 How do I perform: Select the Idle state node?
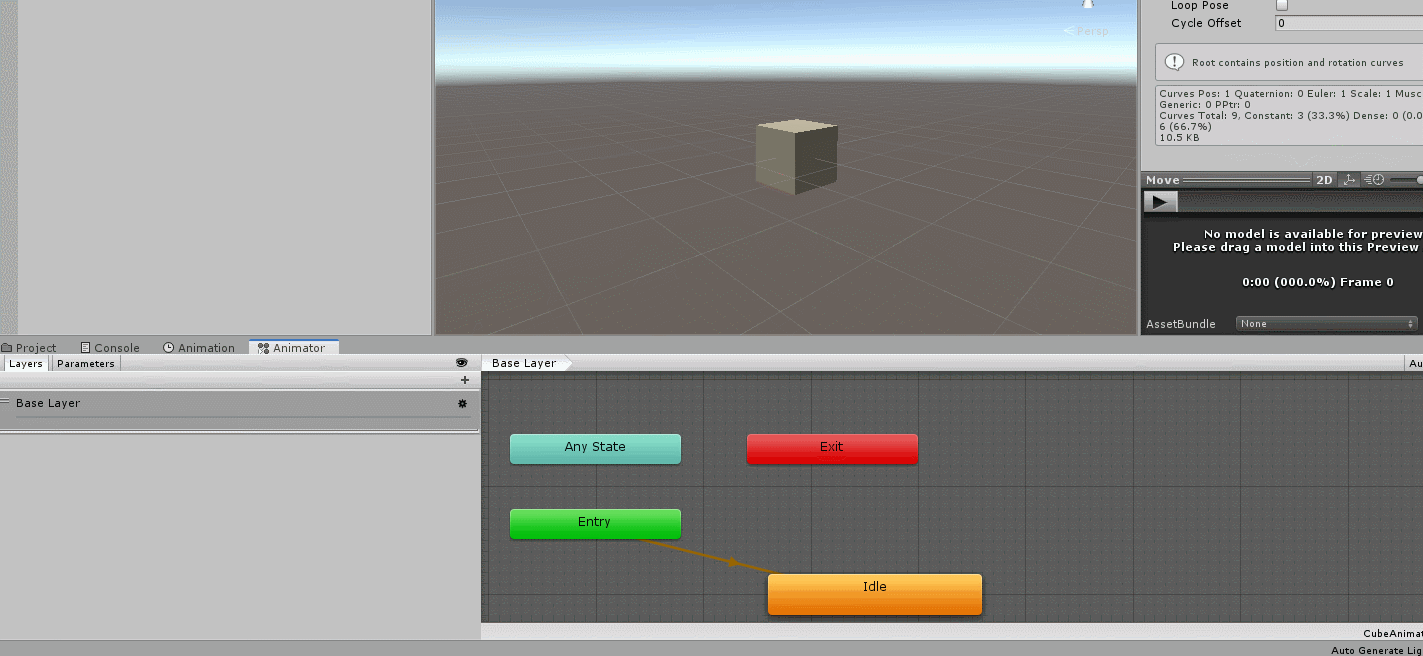[x=874, y=594]
